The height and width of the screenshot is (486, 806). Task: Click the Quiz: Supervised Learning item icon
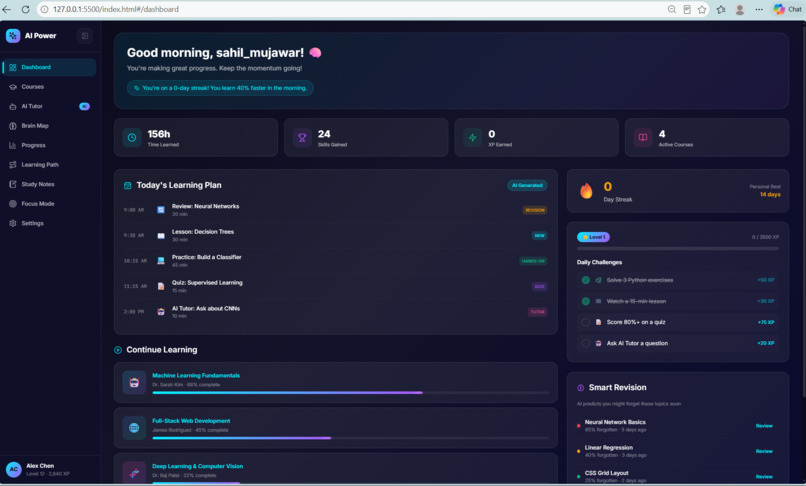pyautogui.click(x=161, y=286)
